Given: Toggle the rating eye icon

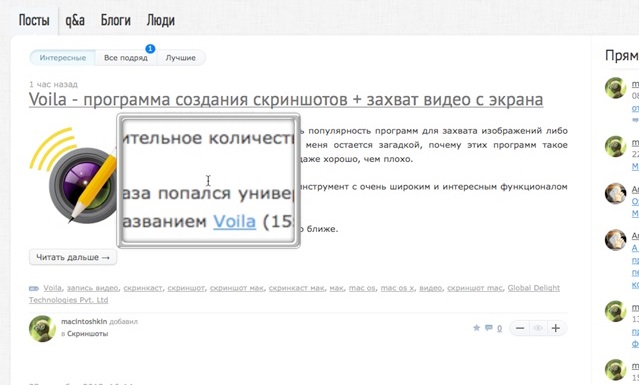Looking at the screenshot, I should point(538,328).
